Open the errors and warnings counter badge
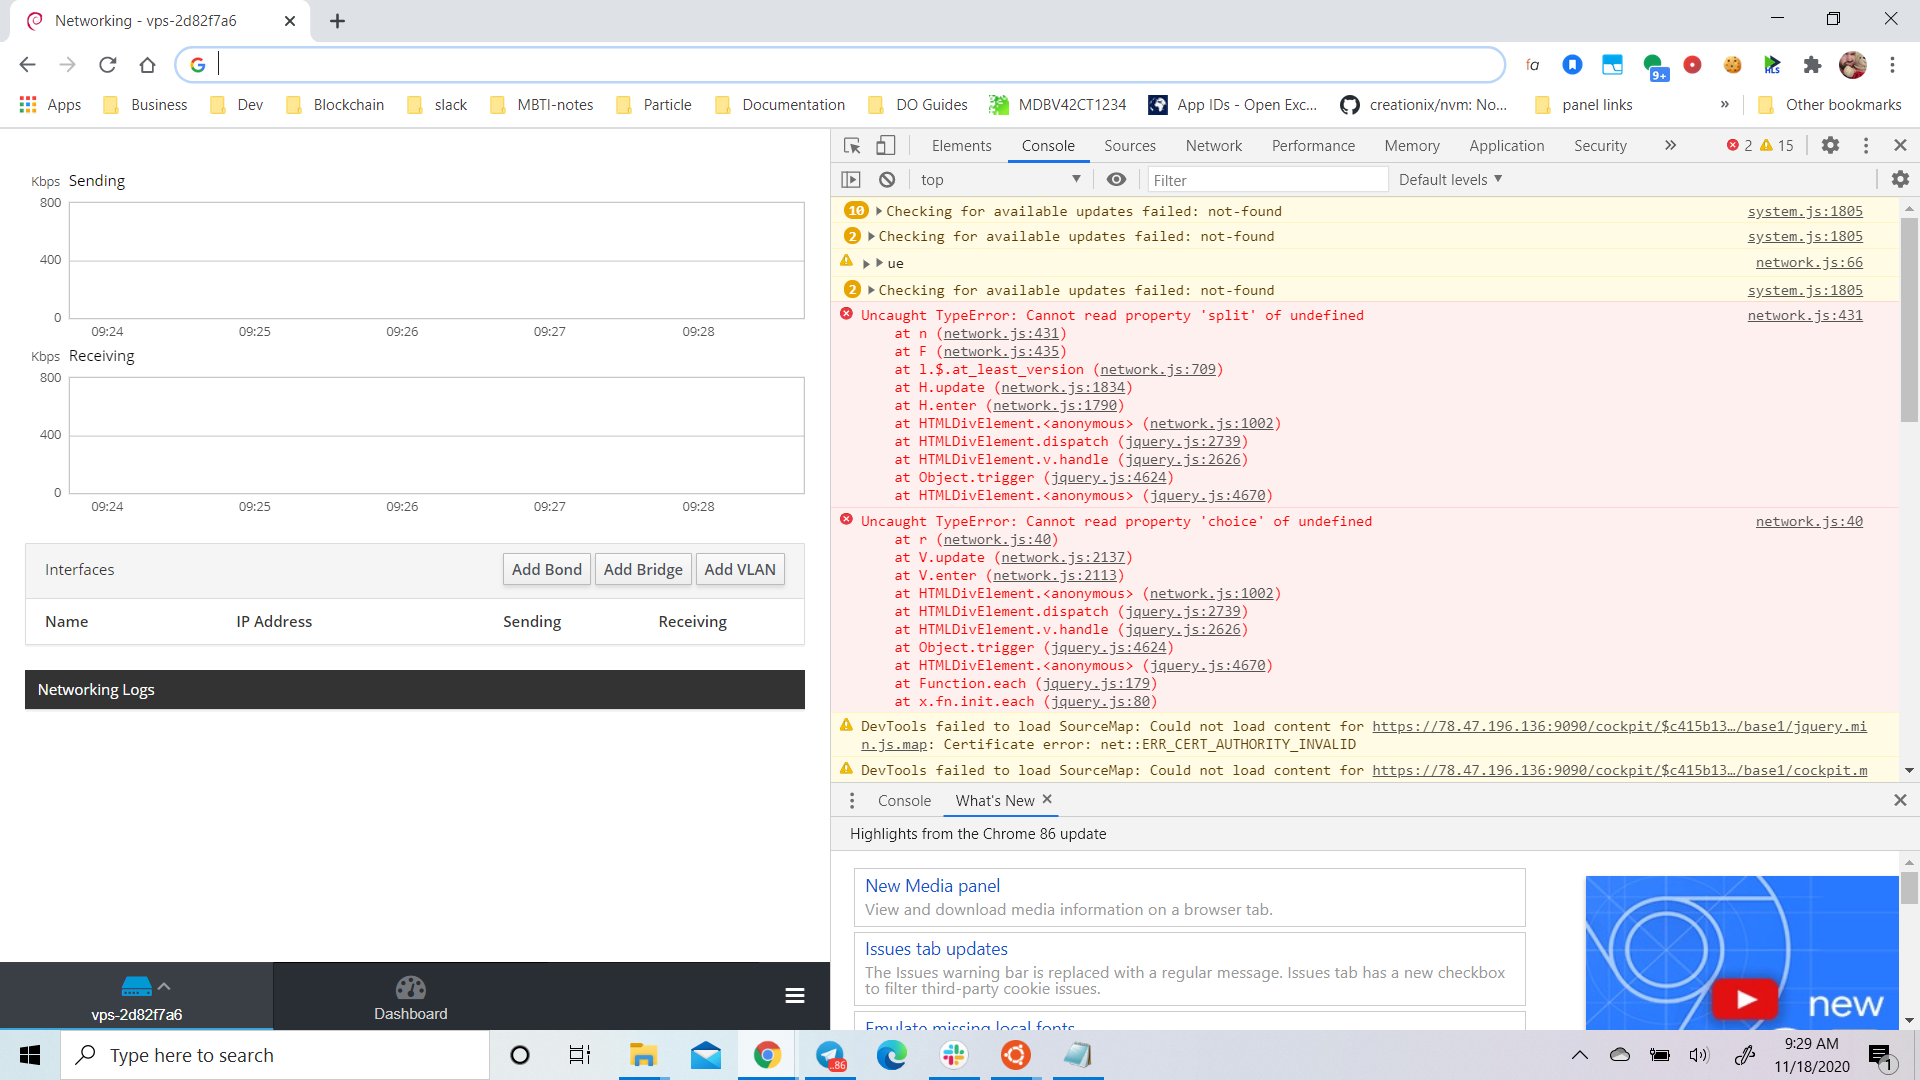1920x1080 pixels. click(1760, 146)
